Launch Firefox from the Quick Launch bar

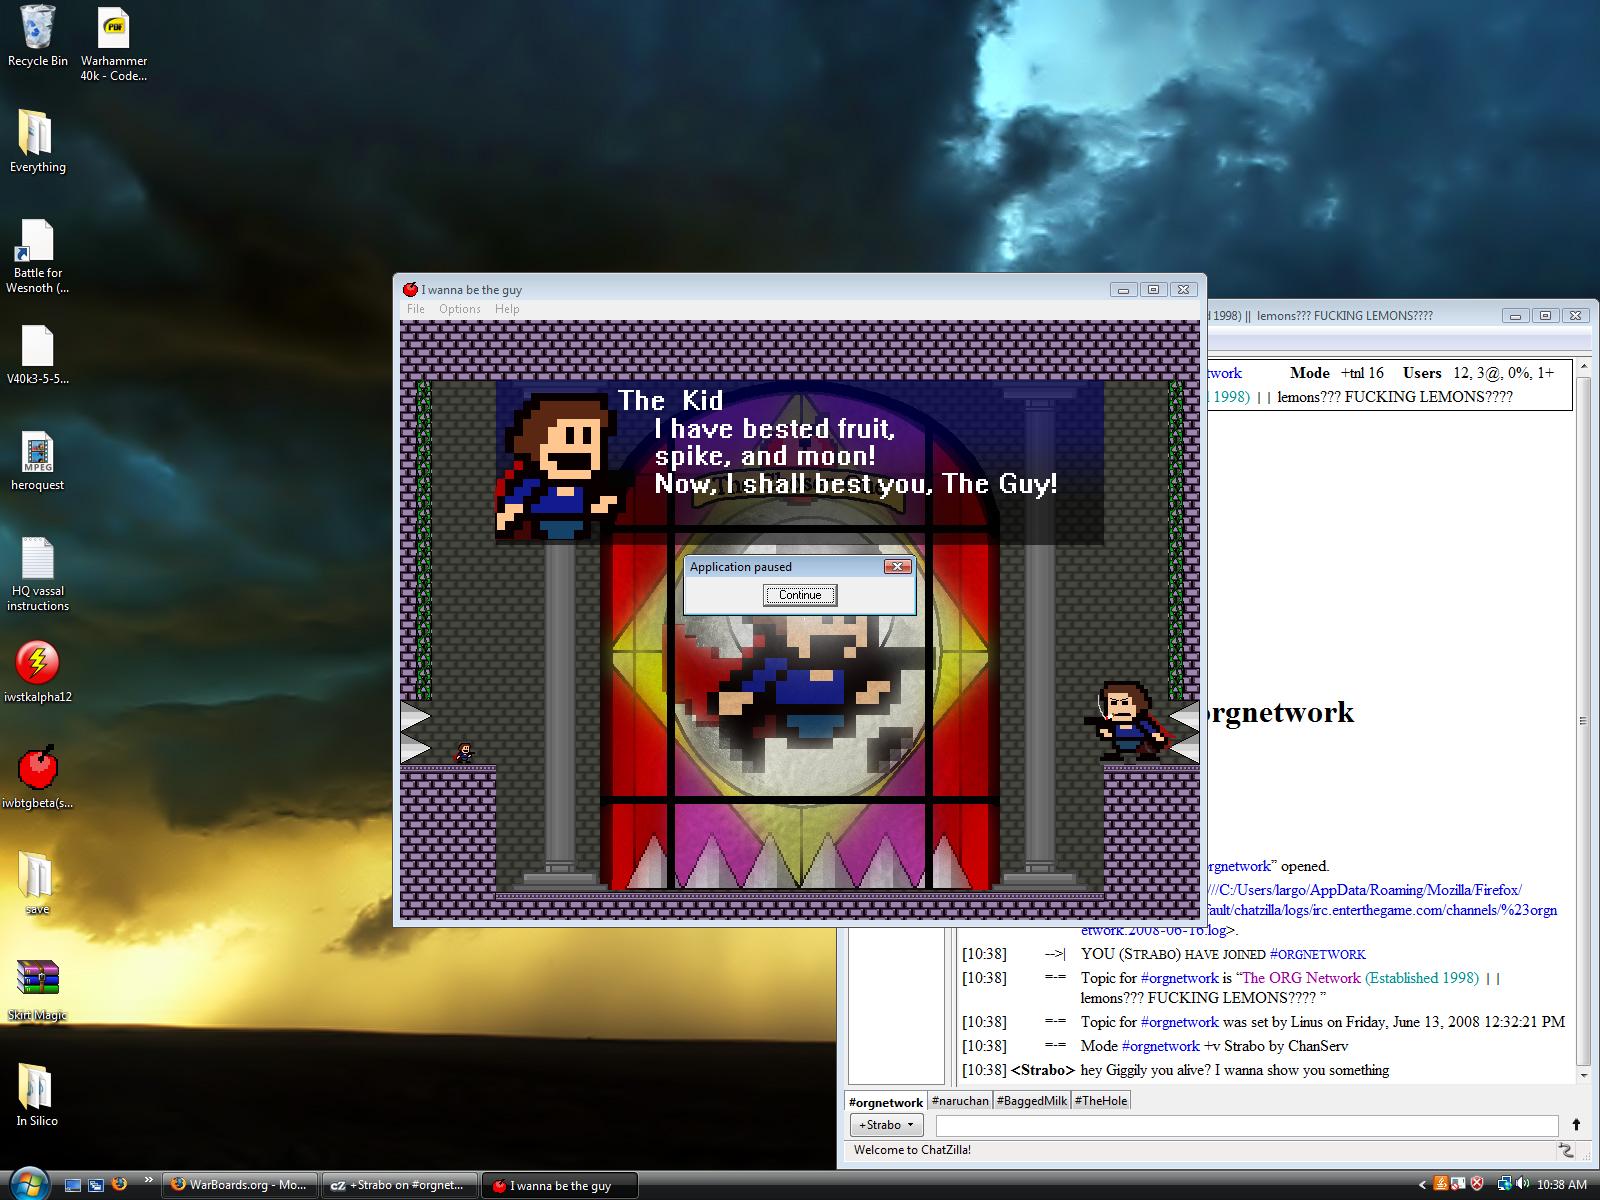tap(119, 1185)
